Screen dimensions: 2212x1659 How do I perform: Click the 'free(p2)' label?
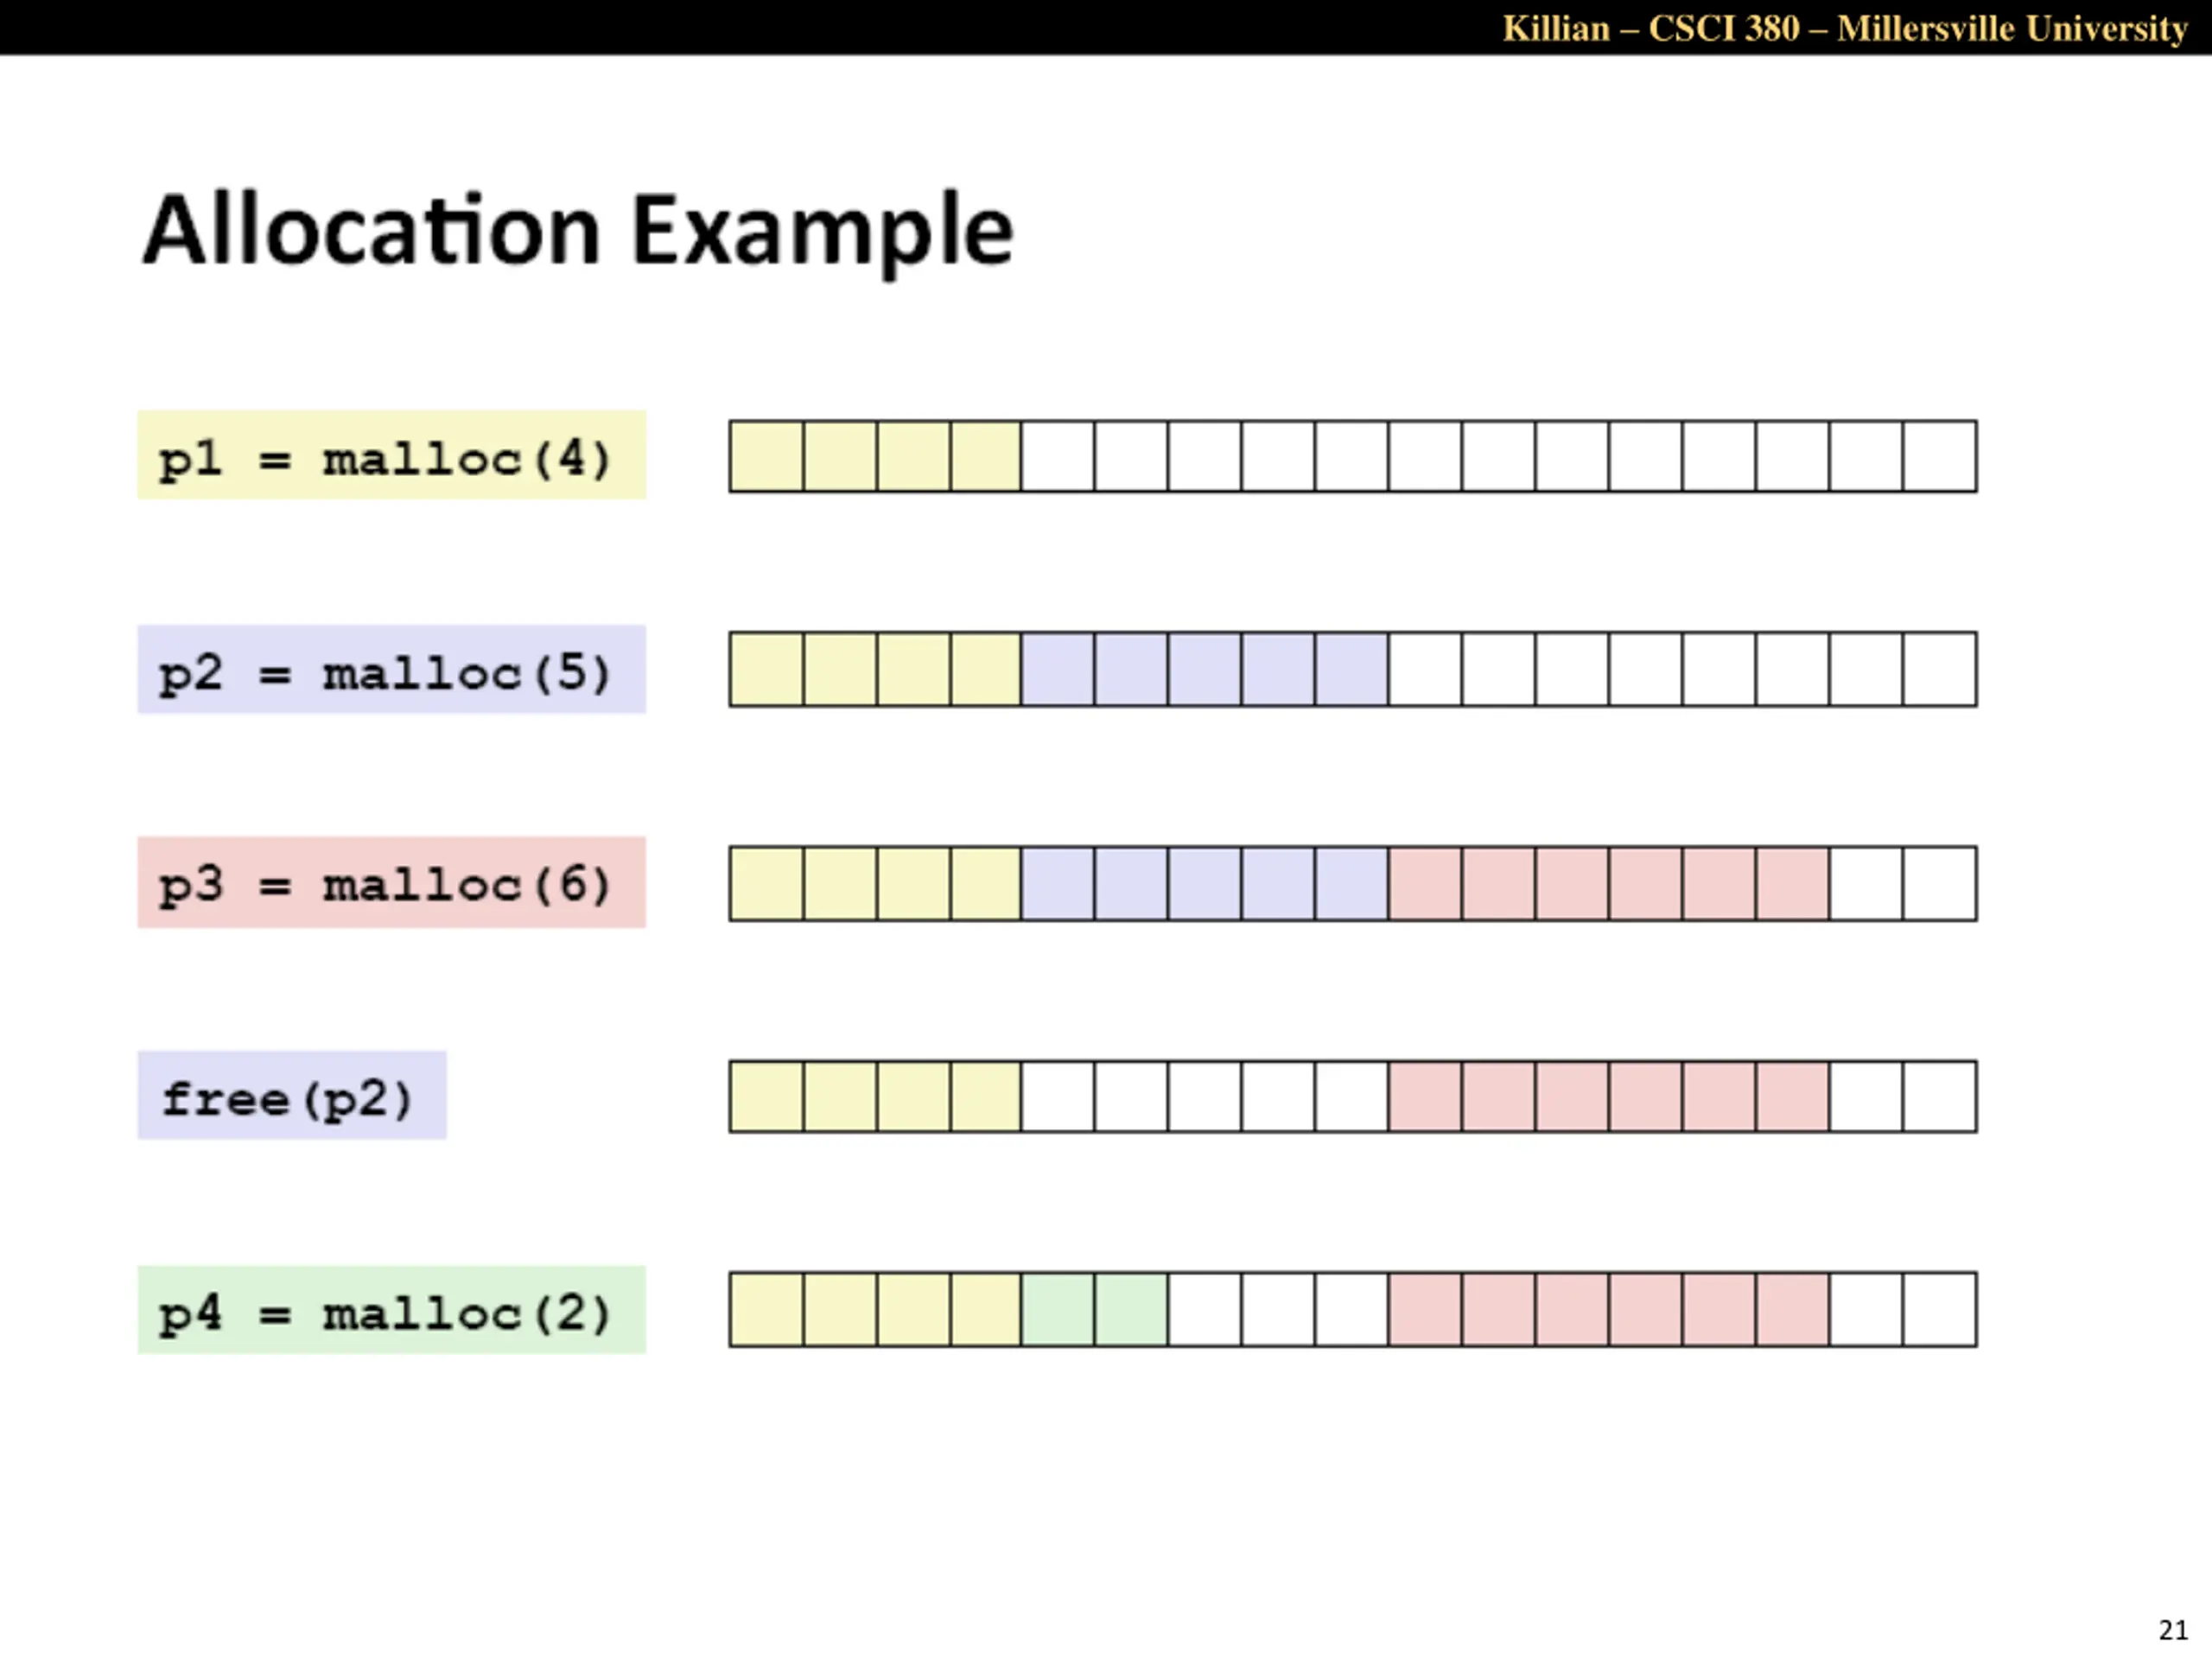tap(292, 1095)
